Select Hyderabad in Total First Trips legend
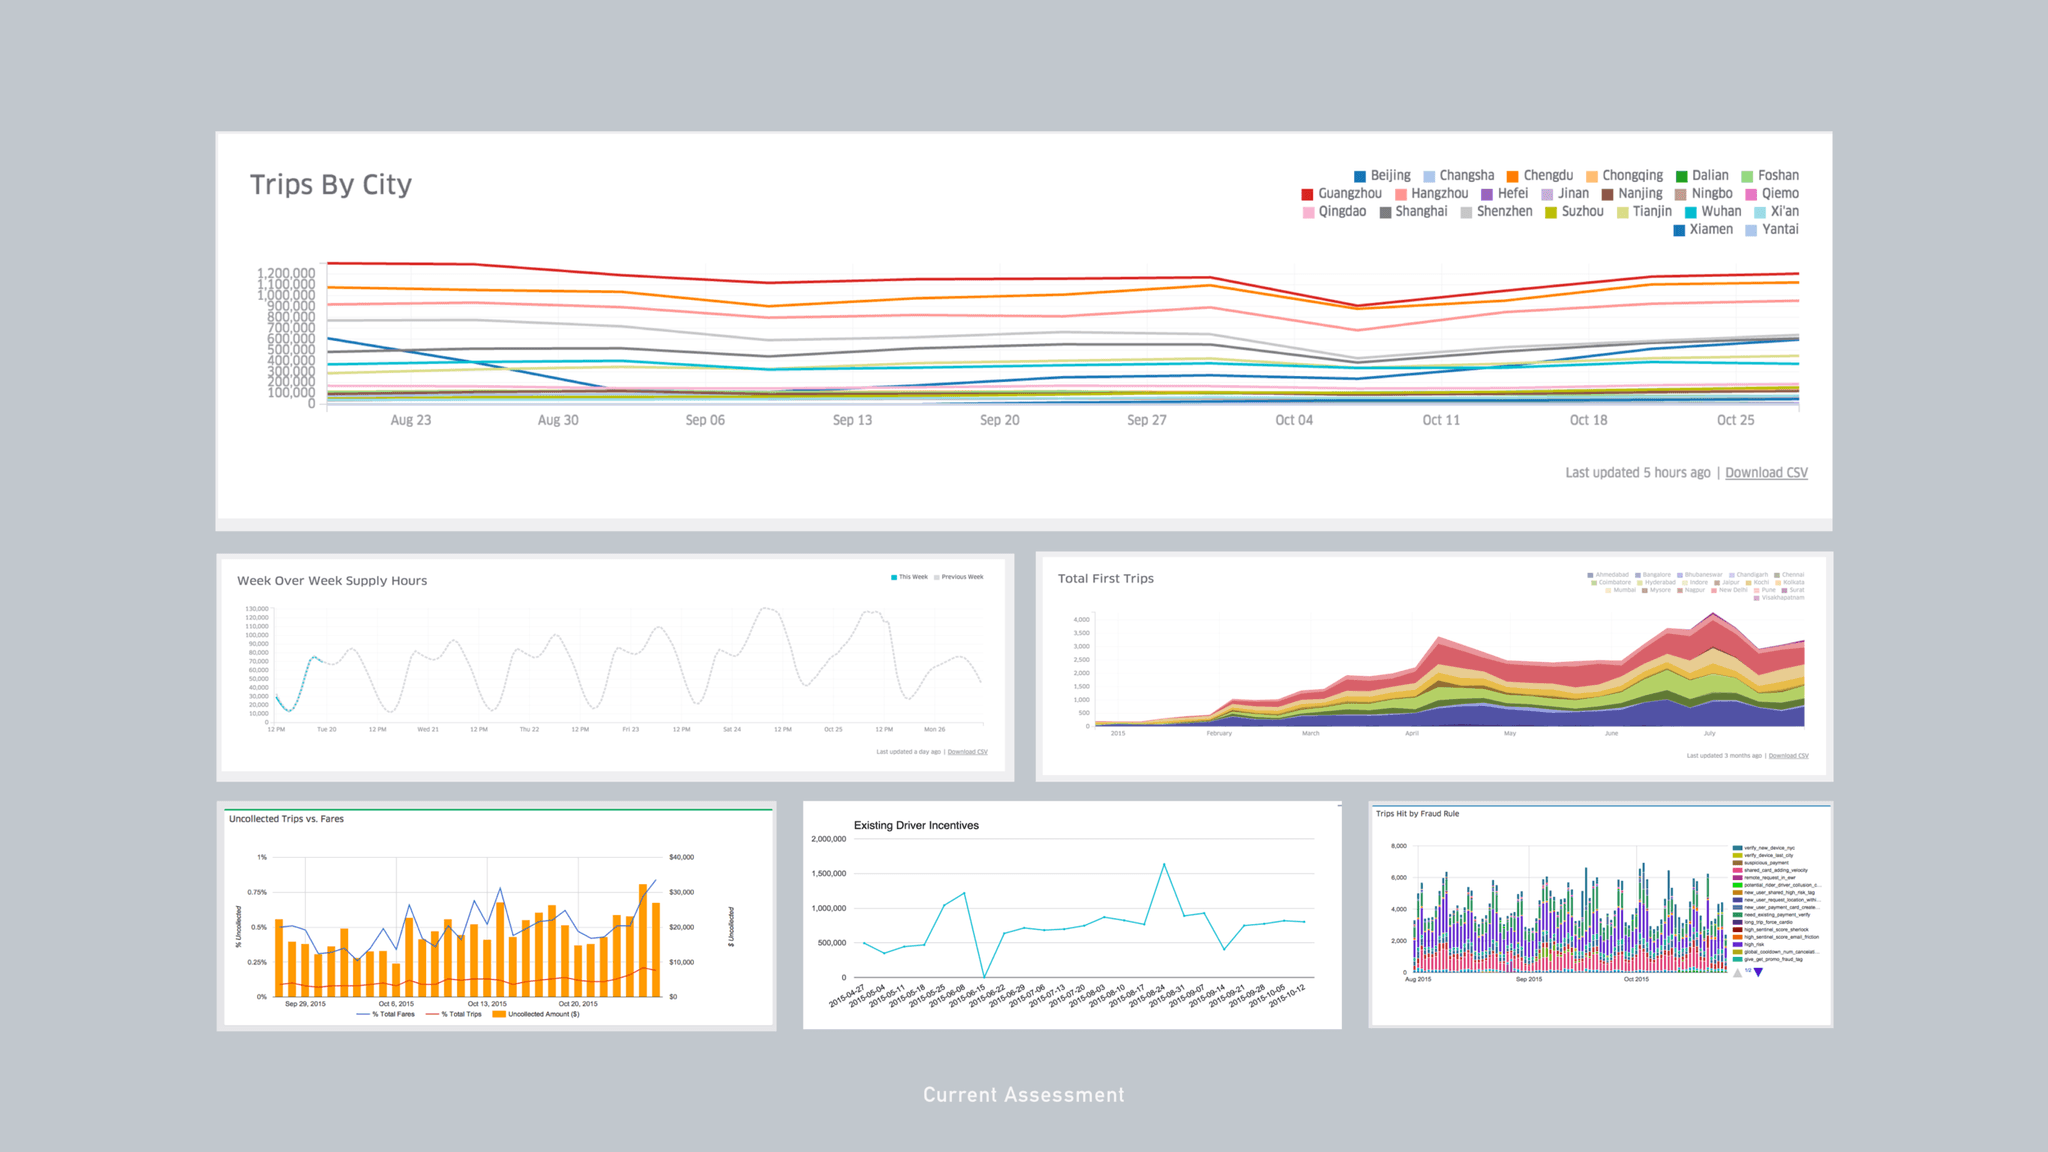 pos(1656,582)
